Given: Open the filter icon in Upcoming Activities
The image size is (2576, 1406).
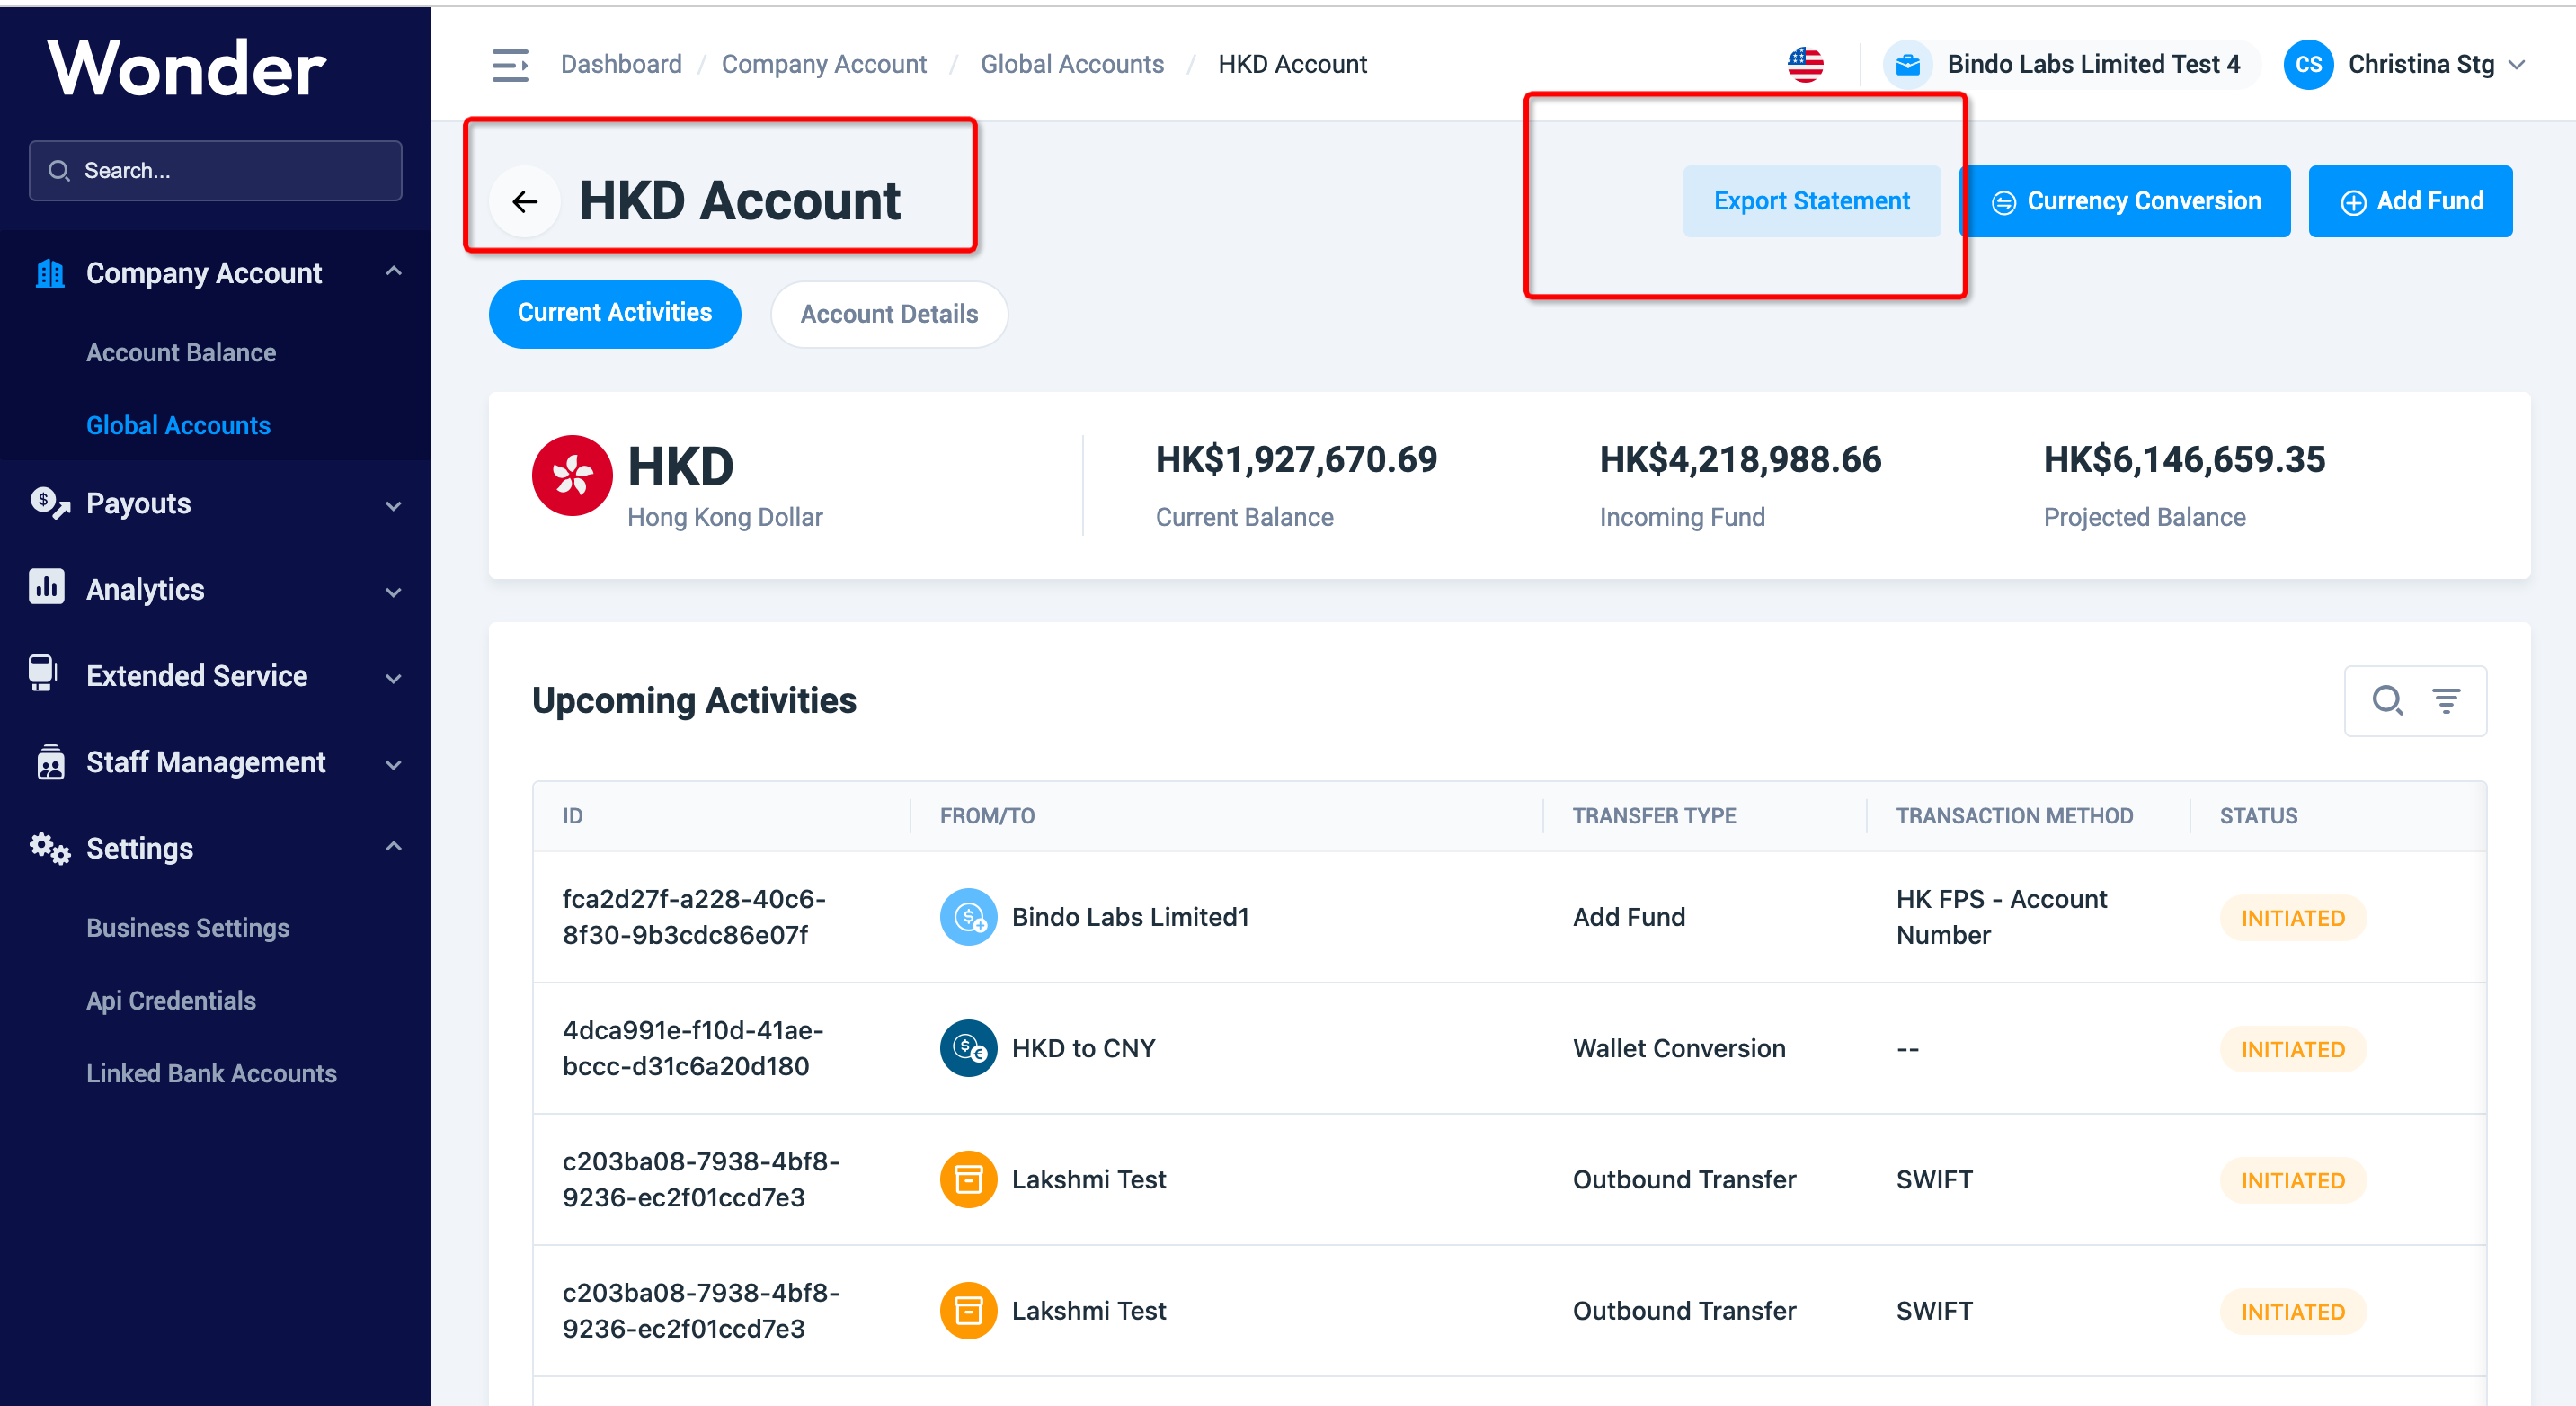Looking at the screenshot, I should [2446, 701].
